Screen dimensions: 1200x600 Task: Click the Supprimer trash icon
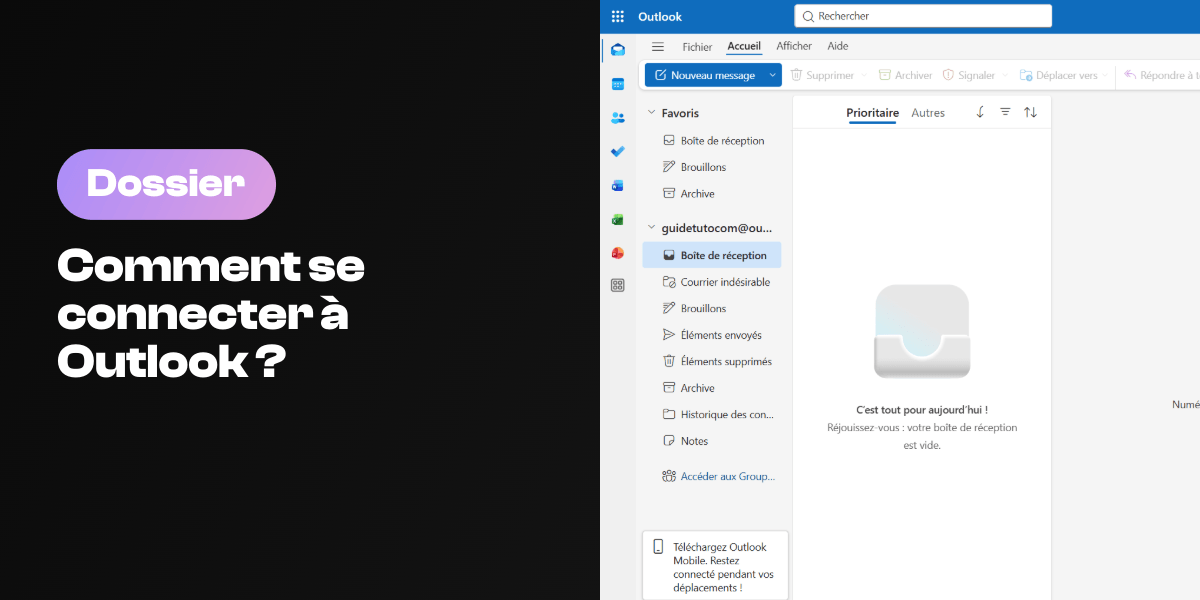pyautogui.click(x=797, y=75)
